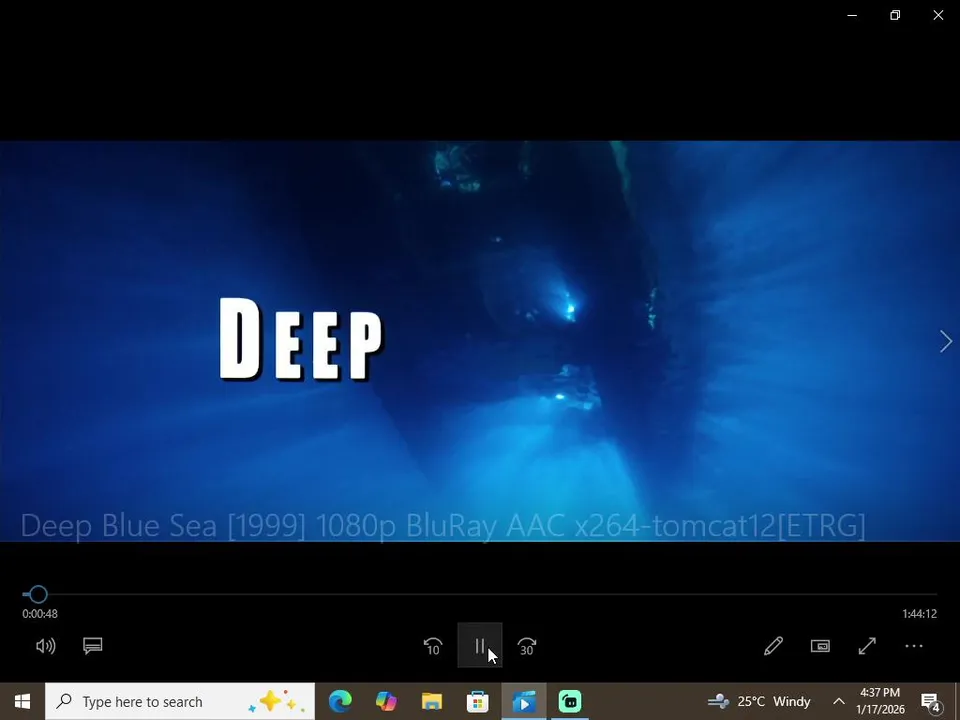Open Microsoft Edge from the taskbar
This screenshot has height=720, width=960.
[x=340, y=702]
